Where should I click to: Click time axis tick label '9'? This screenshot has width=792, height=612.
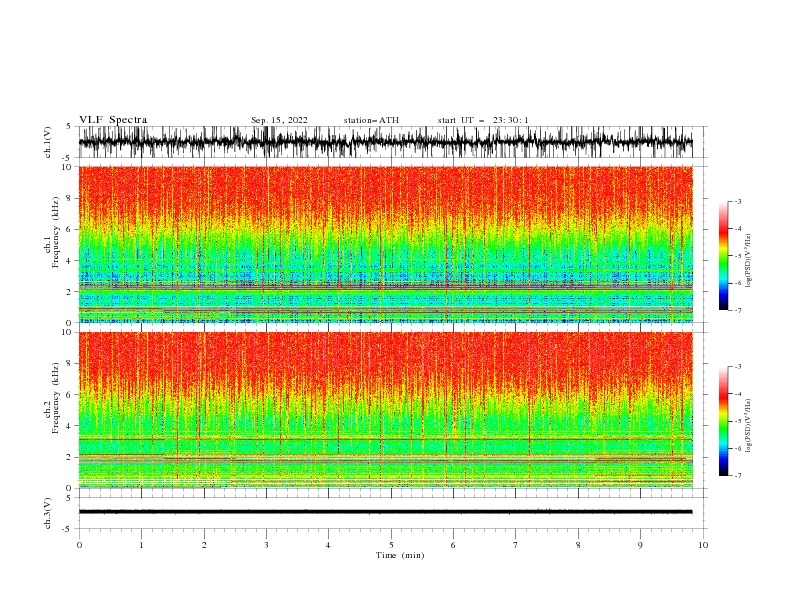[640, 545]
